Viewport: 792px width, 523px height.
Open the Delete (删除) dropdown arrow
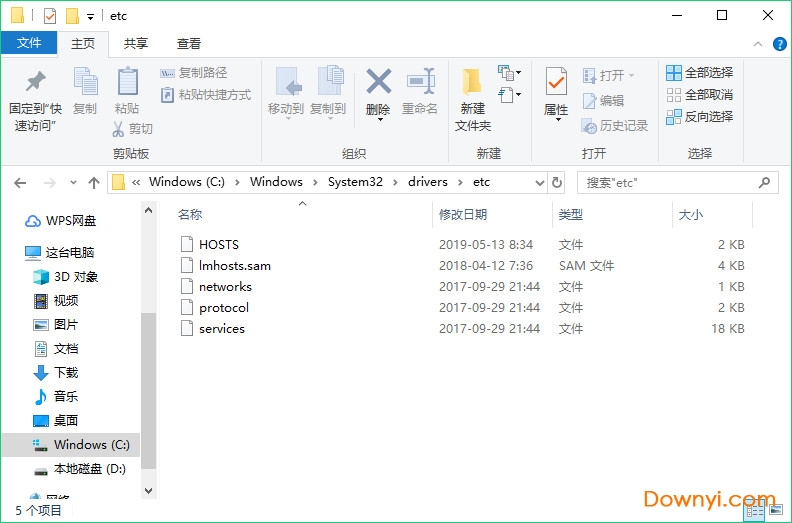pyautogui.click(x=380, y=120)
